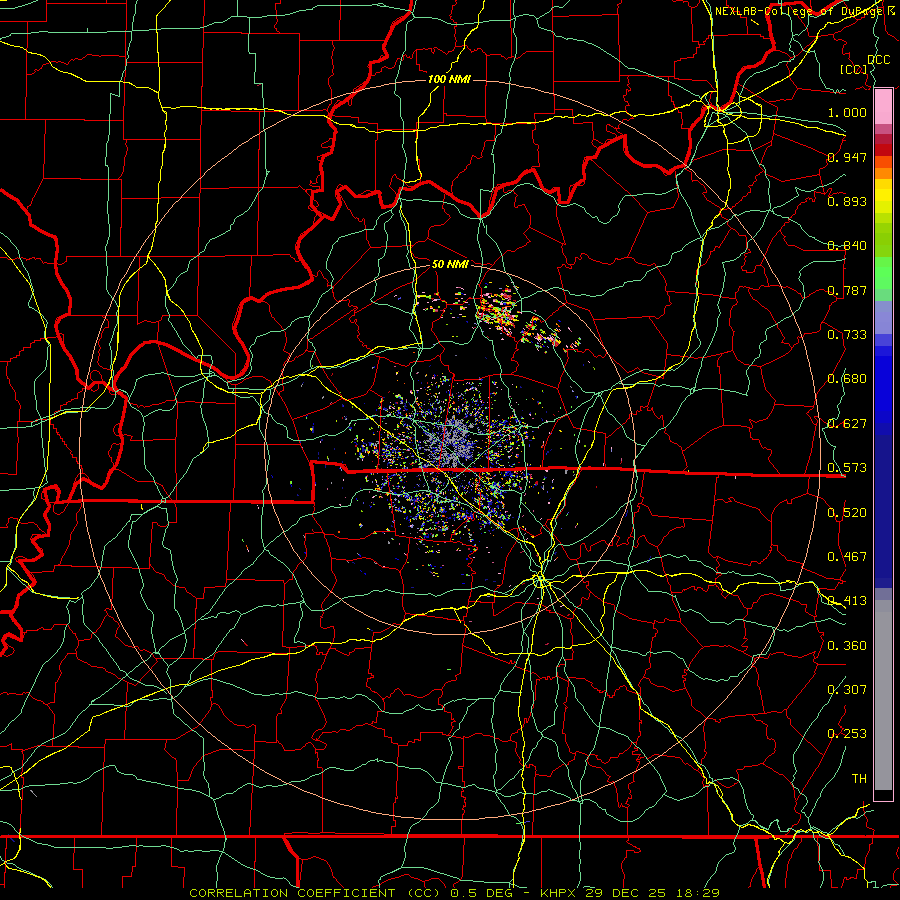The width and height of the screenshot is (900, 900).
Task: Click the 18:29 timestamp text
Action: point(697,893)
